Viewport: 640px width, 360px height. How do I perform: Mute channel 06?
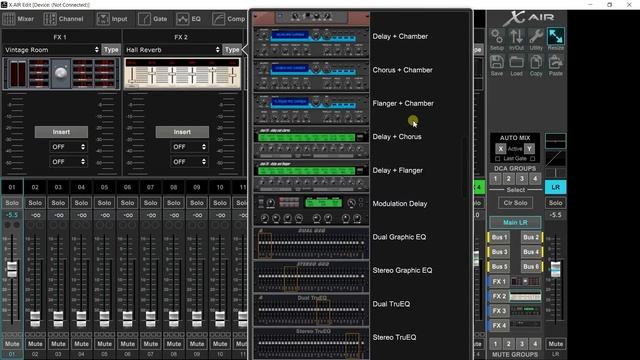click(127, 344)
